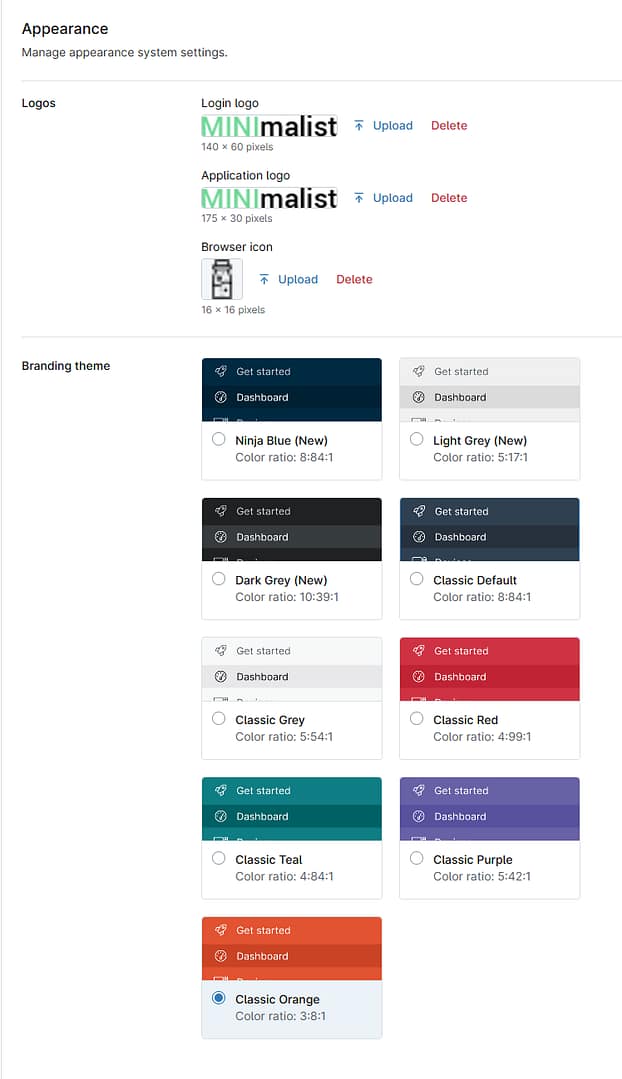622x1079 pixels.
Task: Click the Get started icon in Classic Orange preview
Action: click(220, 930)
